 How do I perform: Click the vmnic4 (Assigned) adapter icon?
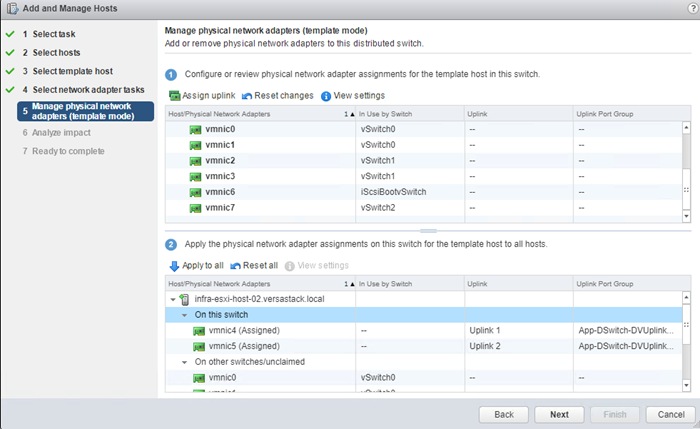pyautogui.click(x=199, y=331)
